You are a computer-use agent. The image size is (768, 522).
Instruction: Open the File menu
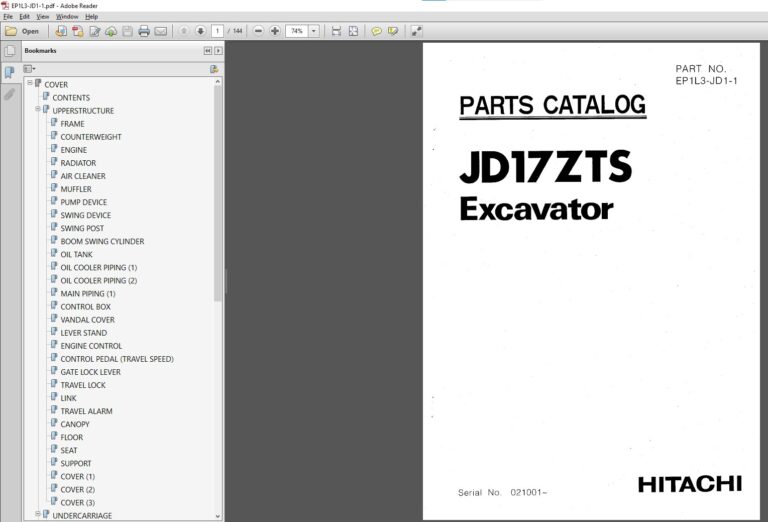tap(8, 17)
